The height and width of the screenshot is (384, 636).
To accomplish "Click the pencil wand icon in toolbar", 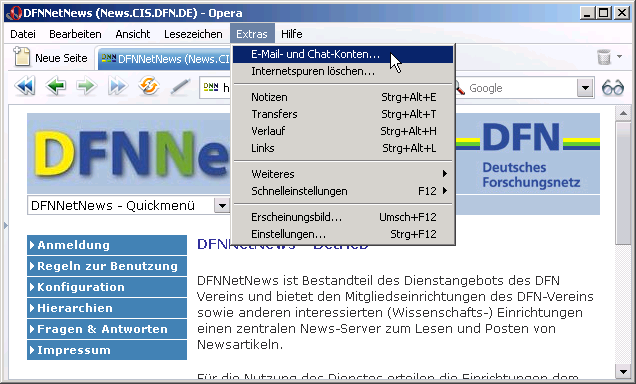I will coord(180,86).
